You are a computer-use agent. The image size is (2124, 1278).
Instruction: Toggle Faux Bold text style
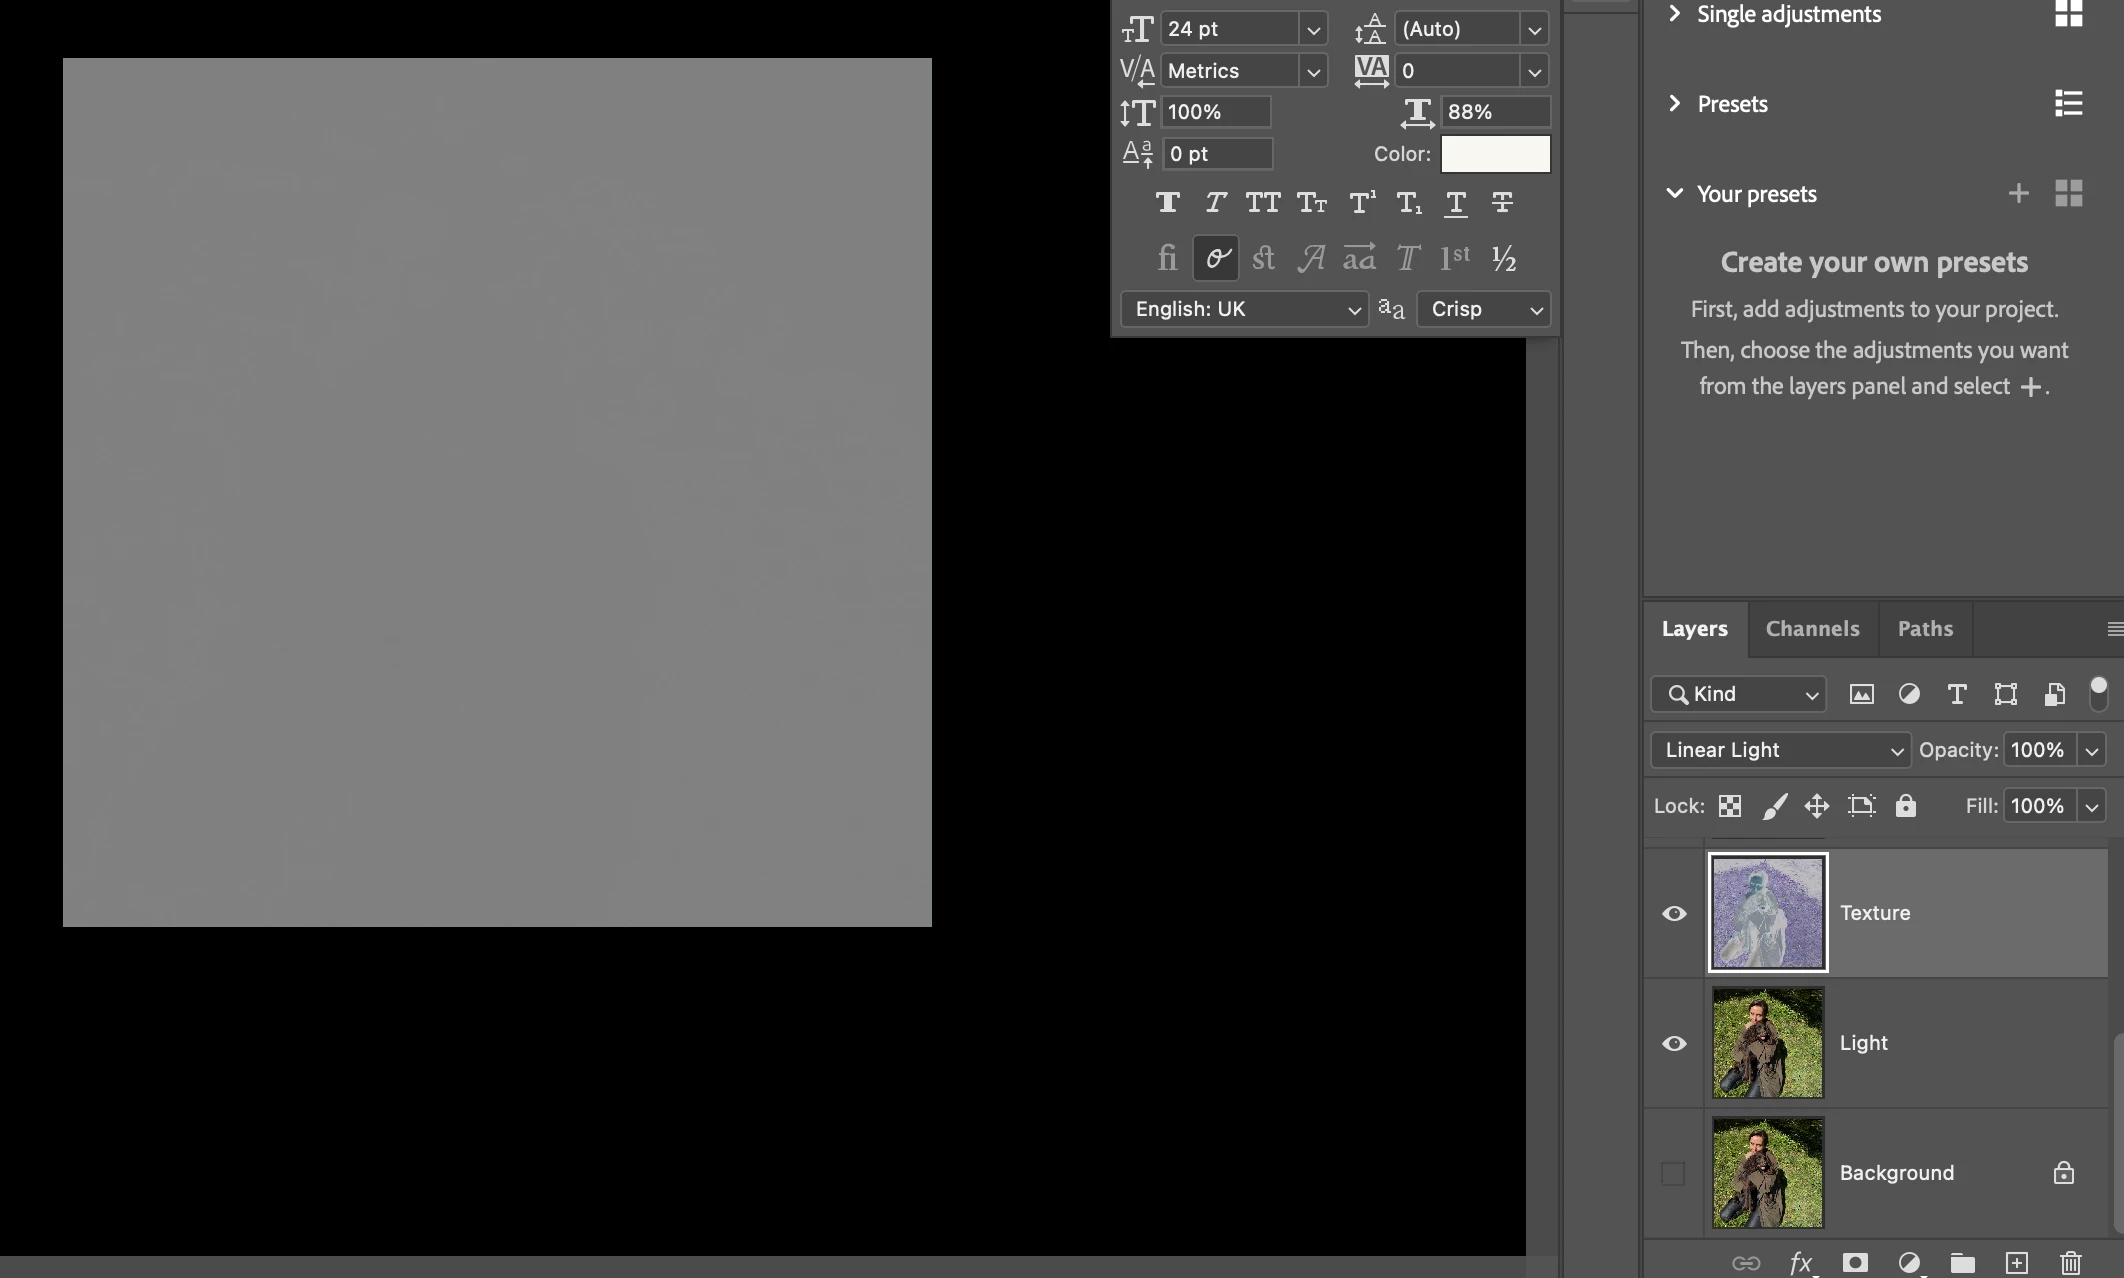(1167, 203)
